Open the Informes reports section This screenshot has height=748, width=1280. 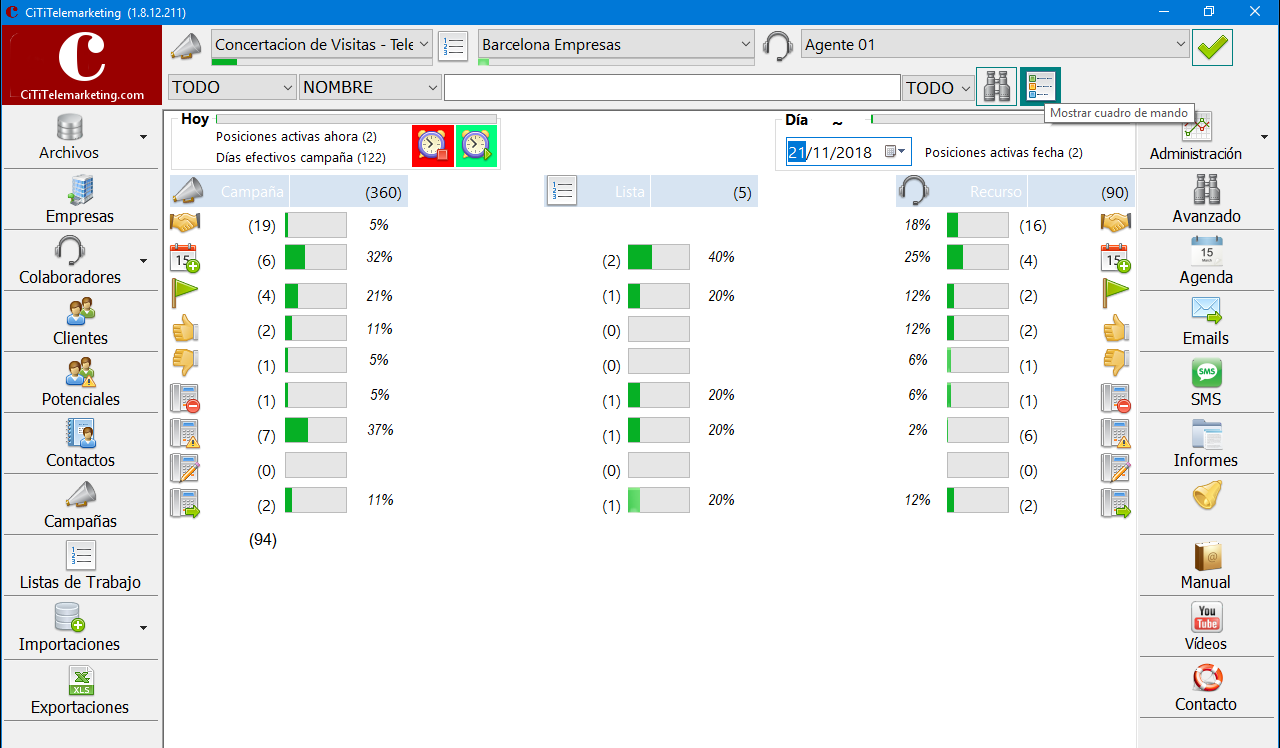tap(1206, 443)
